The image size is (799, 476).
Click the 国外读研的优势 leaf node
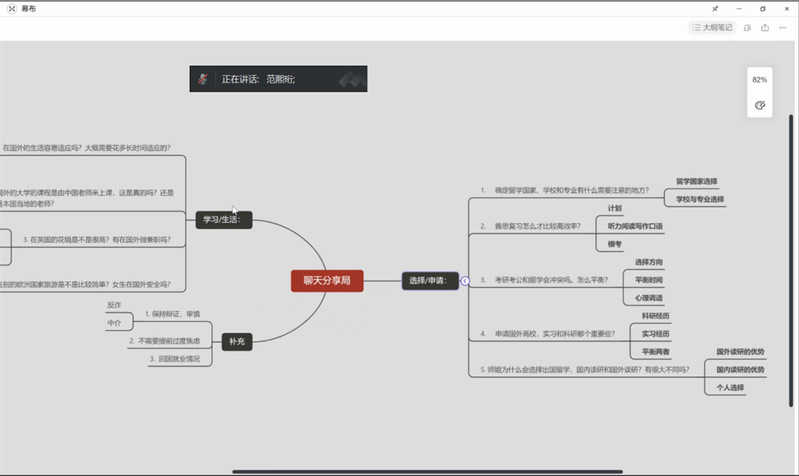coord(740,352)
